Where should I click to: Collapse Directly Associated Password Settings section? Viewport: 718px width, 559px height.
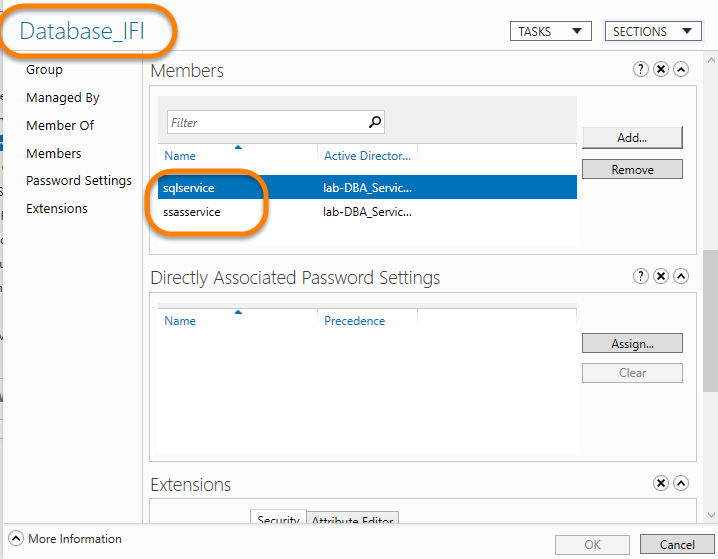(681, 276)
